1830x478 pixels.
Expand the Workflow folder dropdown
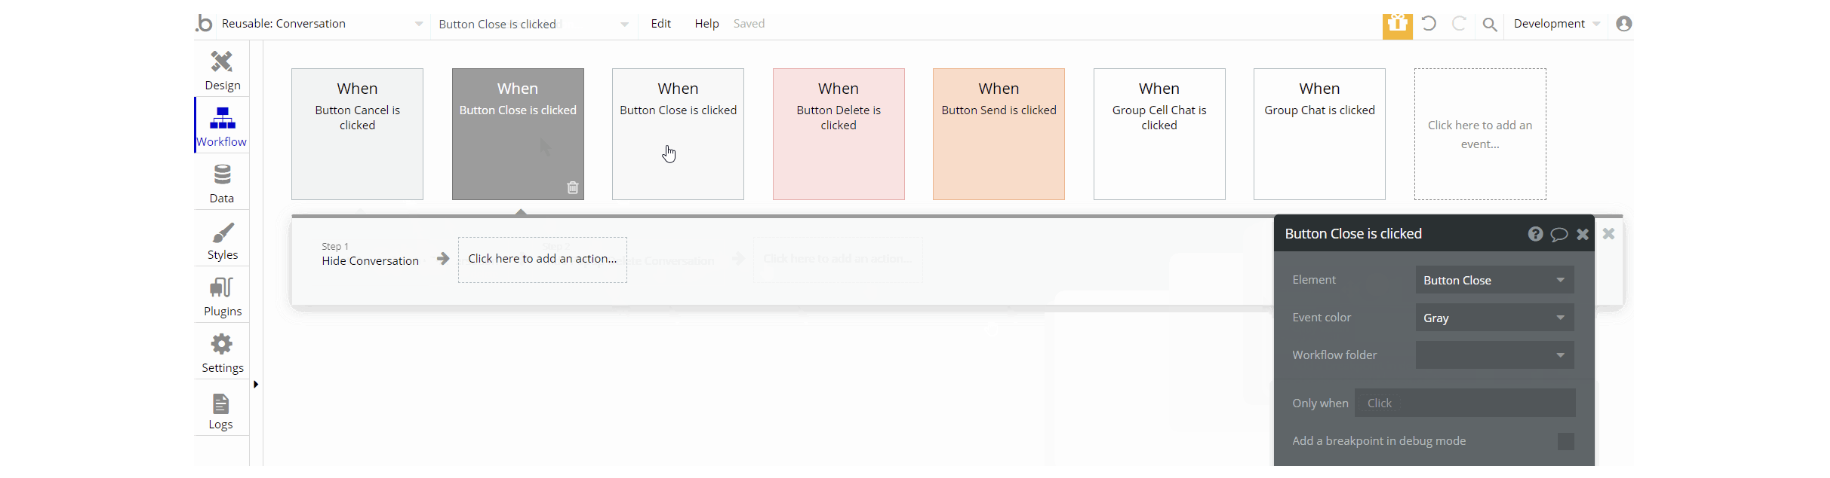pos(1494,355)
